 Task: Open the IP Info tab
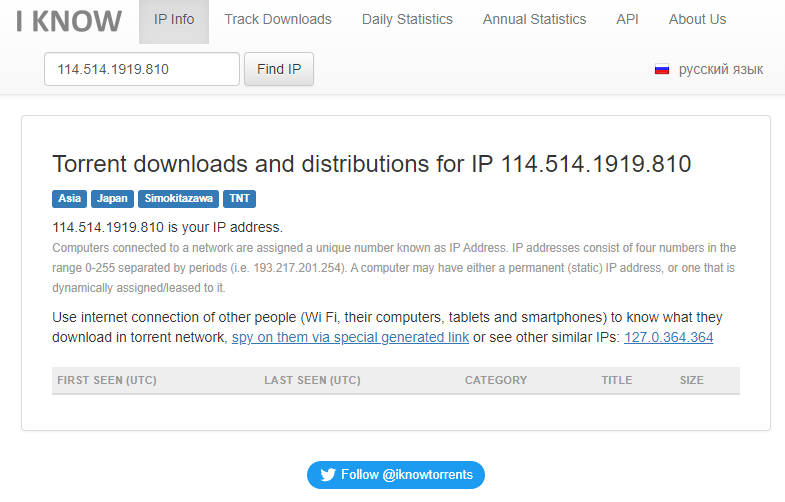tap(174, 22)
